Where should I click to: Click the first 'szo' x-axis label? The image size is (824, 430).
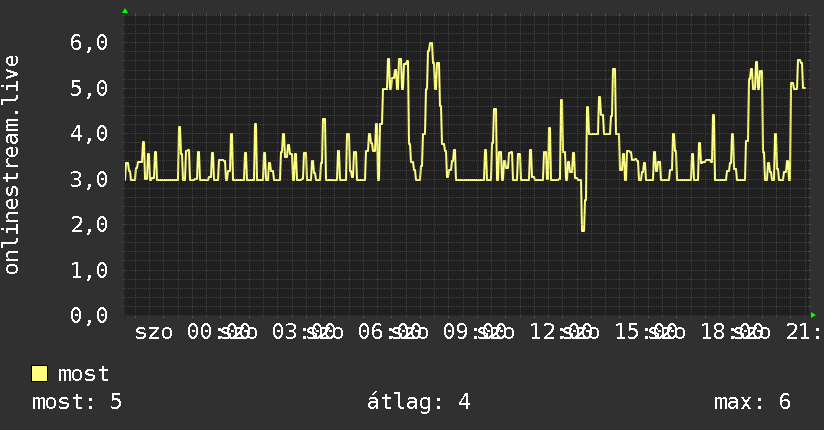(x=154, y=332)
